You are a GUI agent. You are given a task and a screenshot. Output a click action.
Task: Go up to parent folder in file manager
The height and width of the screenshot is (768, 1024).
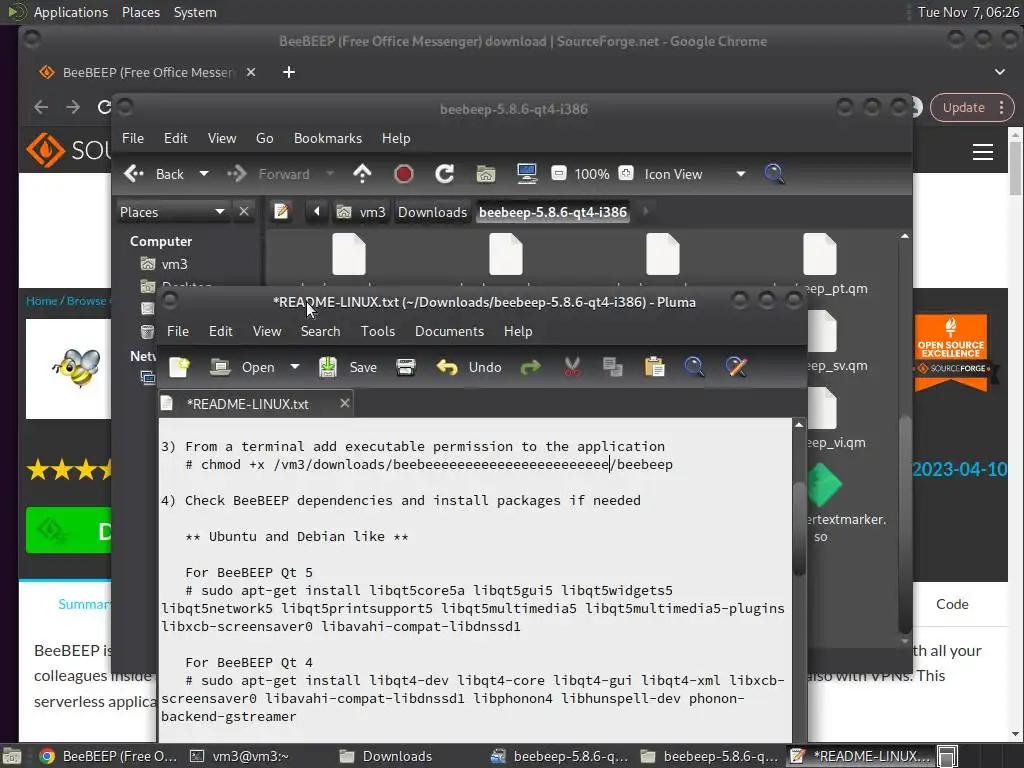362,174
